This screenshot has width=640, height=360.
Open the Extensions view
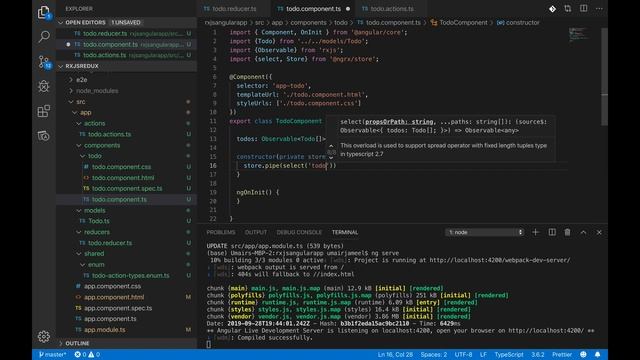pyautogui.click(x=44, y=111)
